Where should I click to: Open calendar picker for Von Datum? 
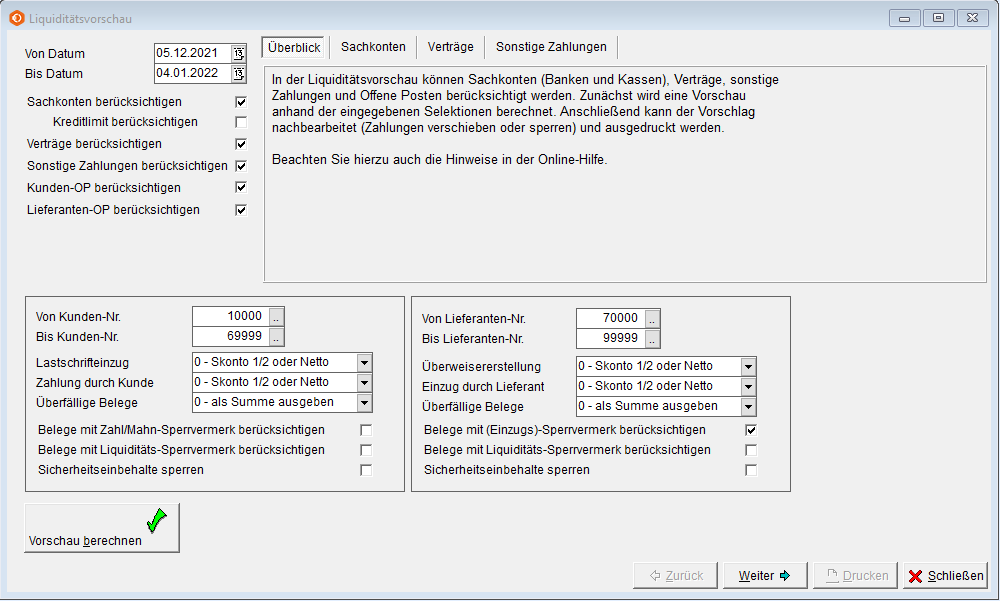point(238,53)
